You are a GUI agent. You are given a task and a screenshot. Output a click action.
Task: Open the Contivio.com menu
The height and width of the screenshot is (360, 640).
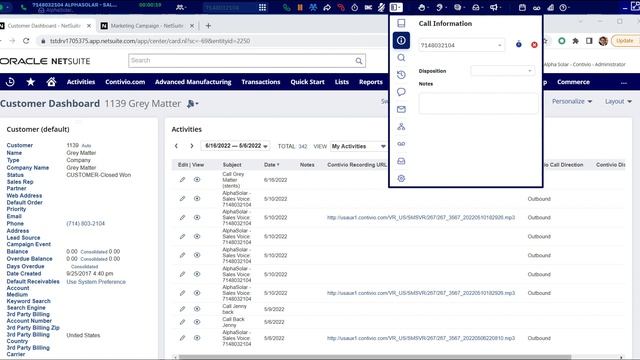[x=125, y=82]
